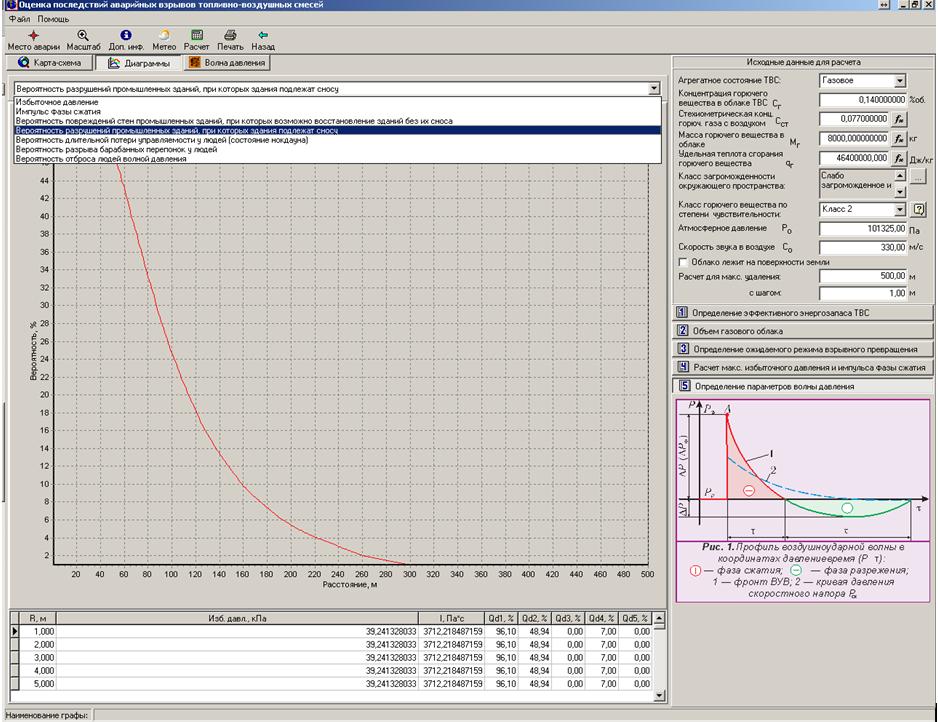Click the atmospheric pressure input field

click(x=863, y=228)
